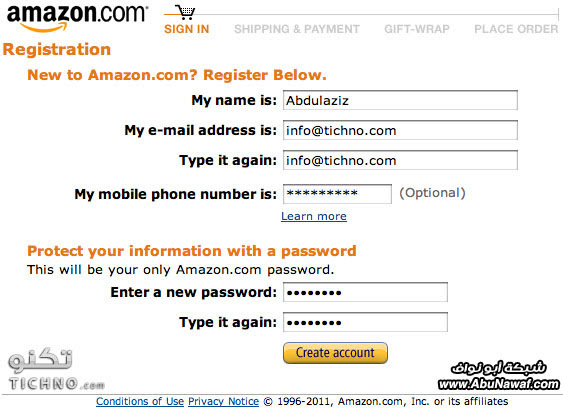Open the Conditions of Use link

(140, 401)
